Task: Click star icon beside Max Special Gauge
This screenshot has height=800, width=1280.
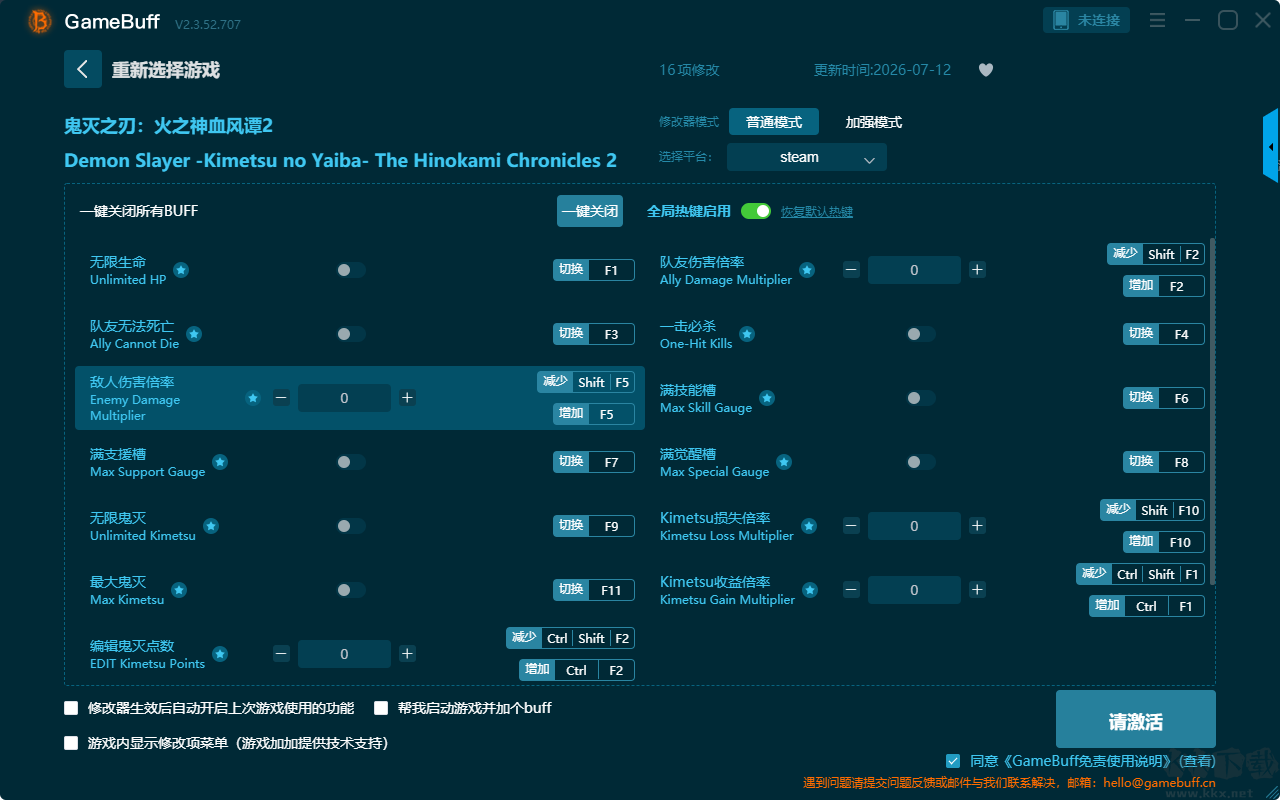Action: (x=784, y=462)
